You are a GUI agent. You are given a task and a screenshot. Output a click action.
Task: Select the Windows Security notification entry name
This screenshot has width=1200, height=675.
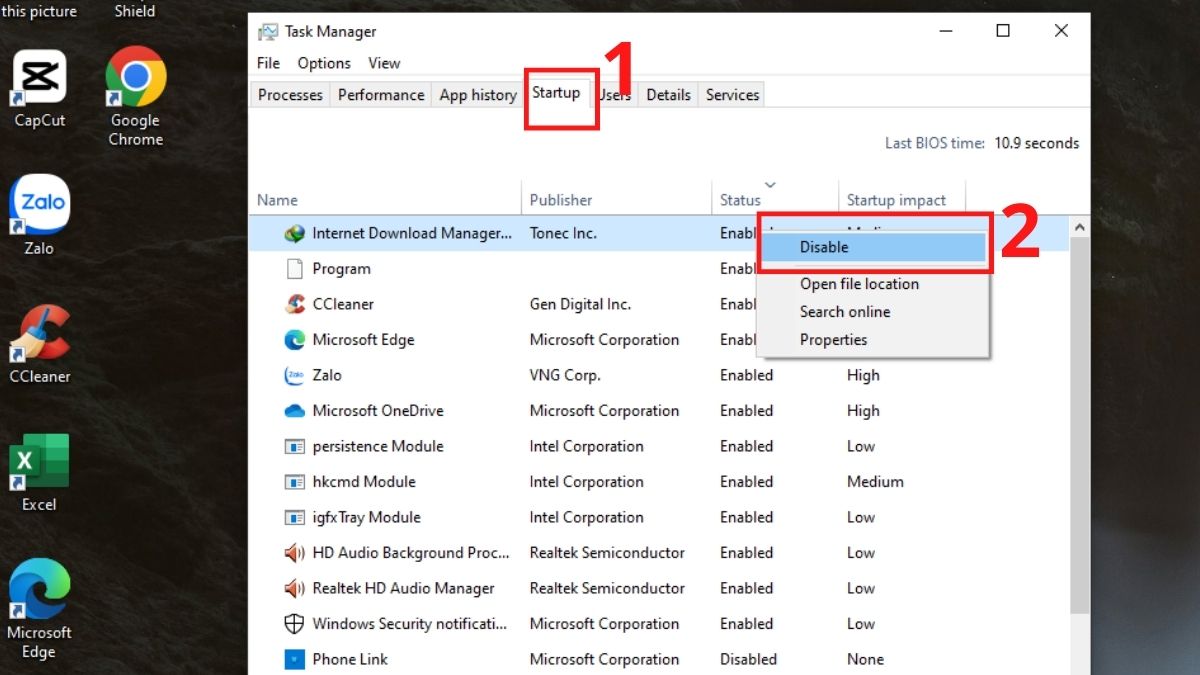411,624
